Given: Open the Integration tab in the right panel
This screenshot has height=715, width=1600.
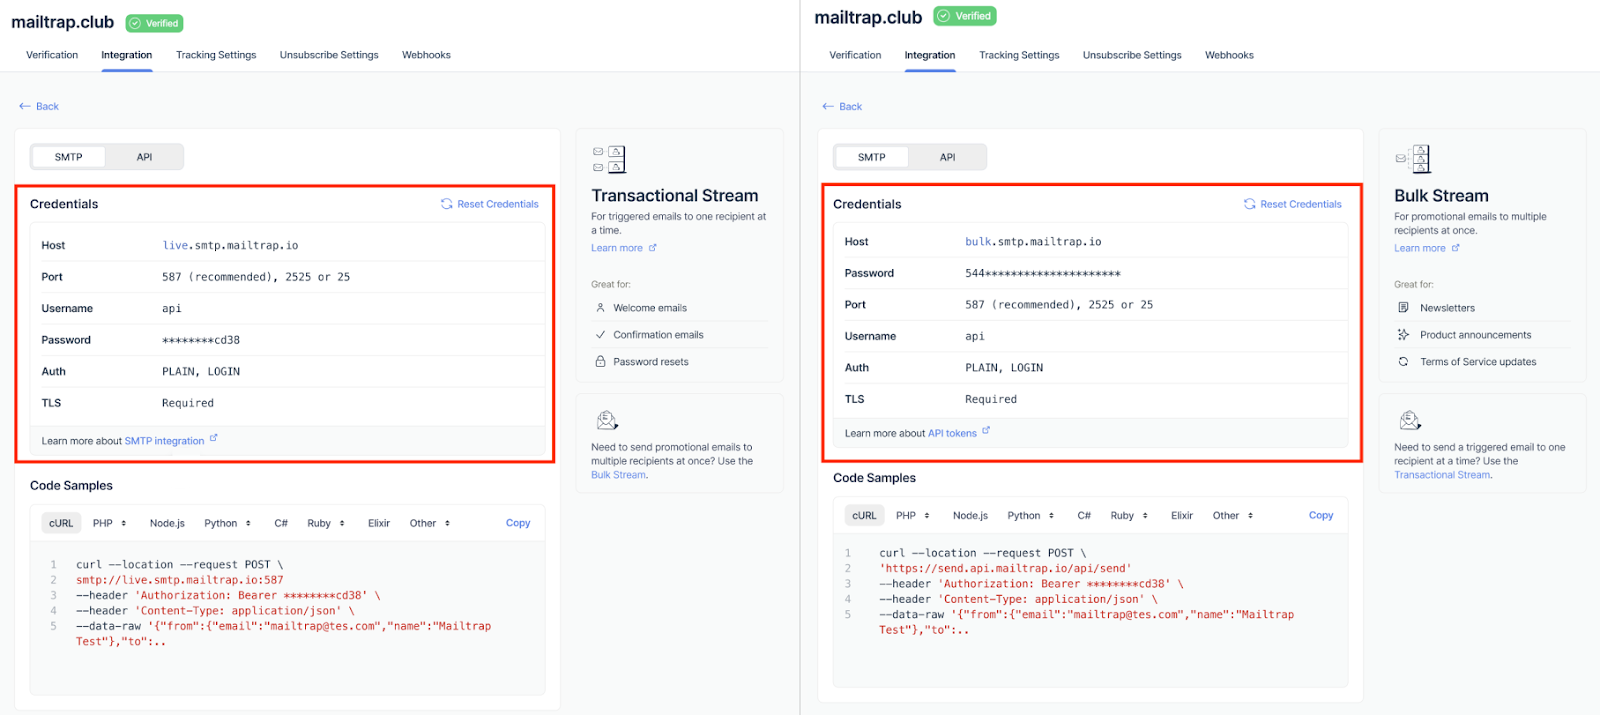Looking at the screenshot, I should [930, 55].
